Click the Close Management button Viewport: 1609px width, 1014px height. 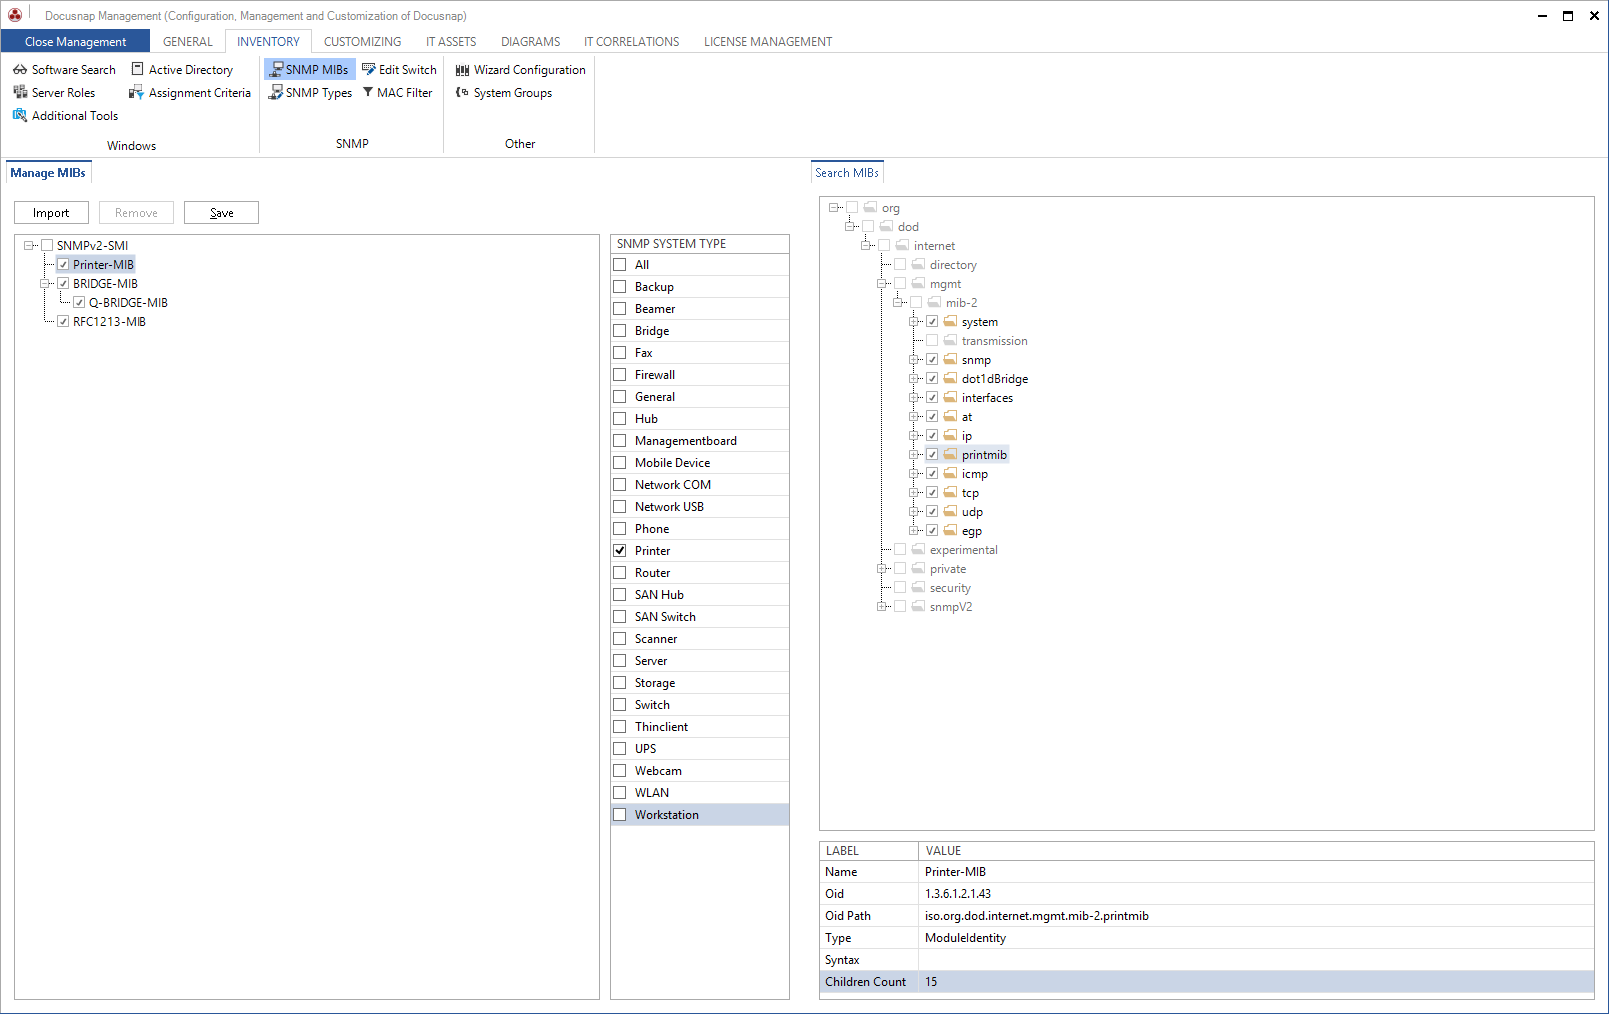pos(75,41)
